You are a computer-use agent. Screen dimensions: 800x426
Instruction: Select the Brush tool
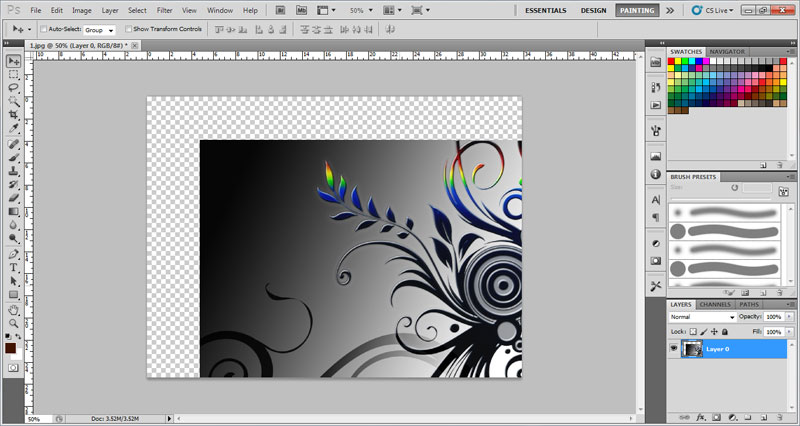click(x=14, y=158)
